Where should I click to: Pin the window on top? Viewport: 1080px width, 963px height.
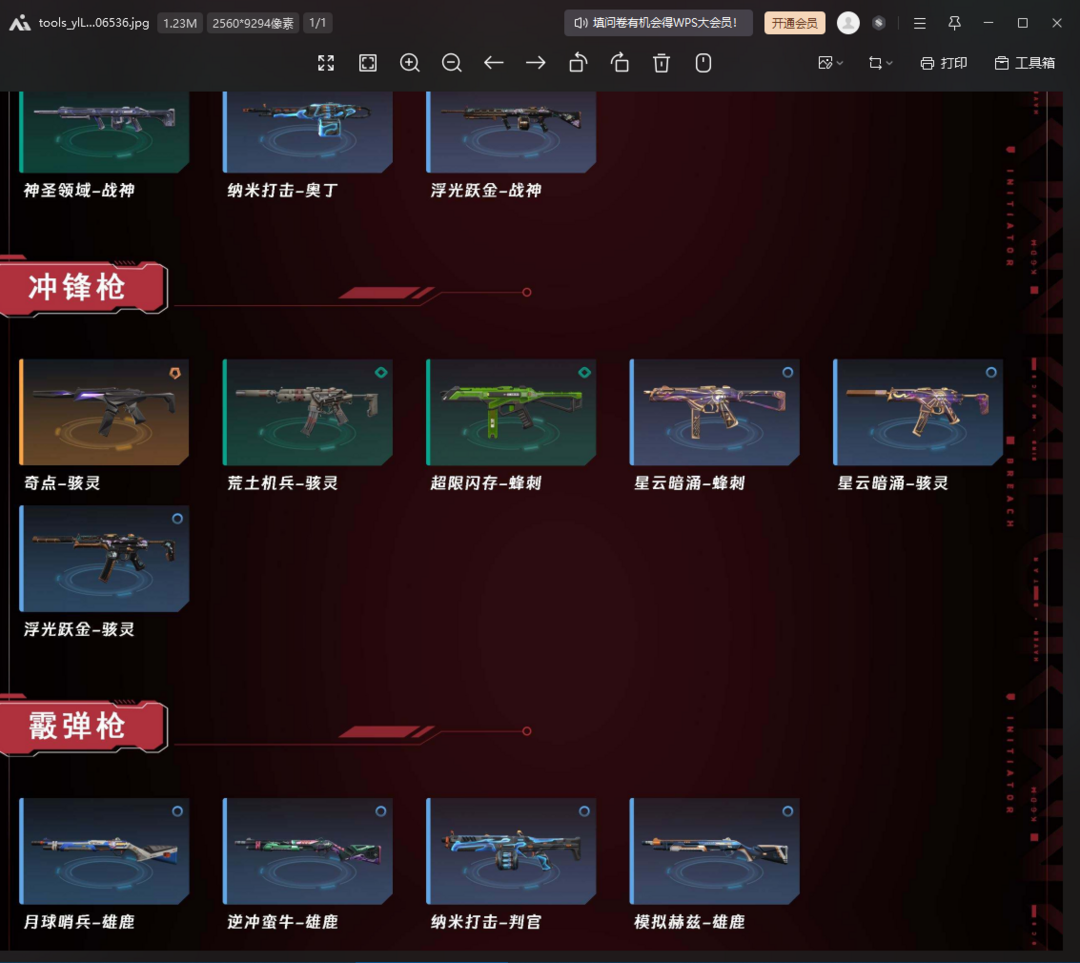coord(954,23)
